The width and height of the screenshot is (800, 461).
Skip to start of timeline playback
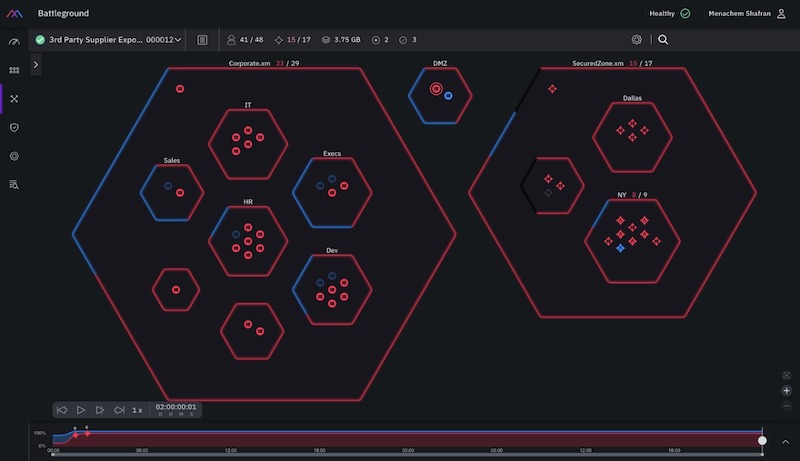pyautogui.click(x=62, y=410)
